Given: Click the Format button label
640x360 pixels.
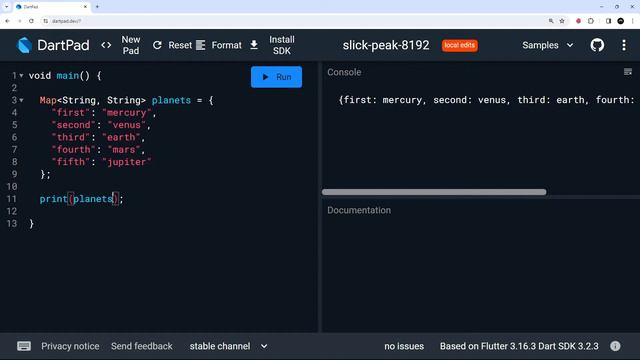Looking at the screenshot, I should pos(227,45).
